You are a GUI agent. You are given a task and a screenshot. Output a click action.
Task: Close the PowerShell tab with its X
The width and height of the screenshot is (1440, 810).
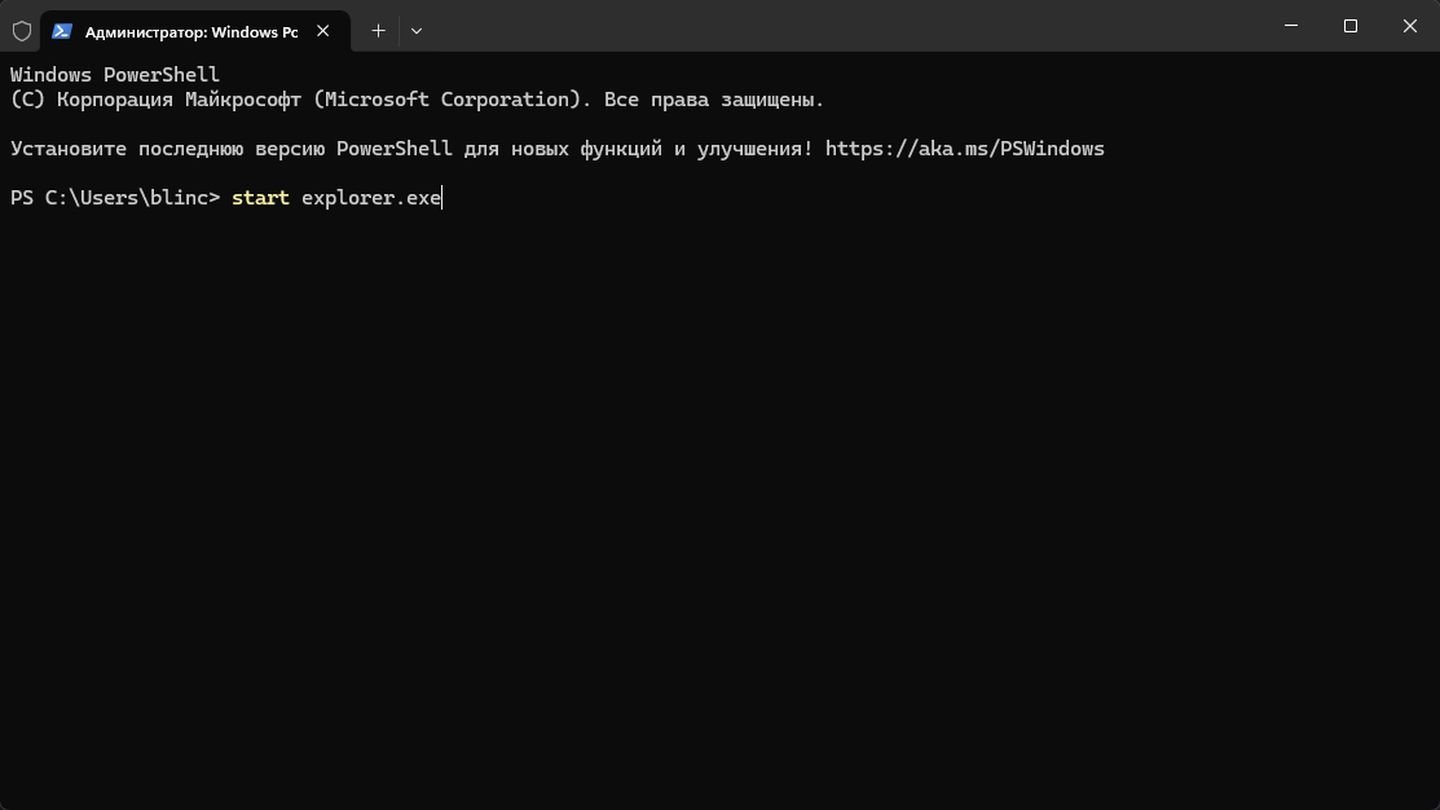[x=323, y=31]
